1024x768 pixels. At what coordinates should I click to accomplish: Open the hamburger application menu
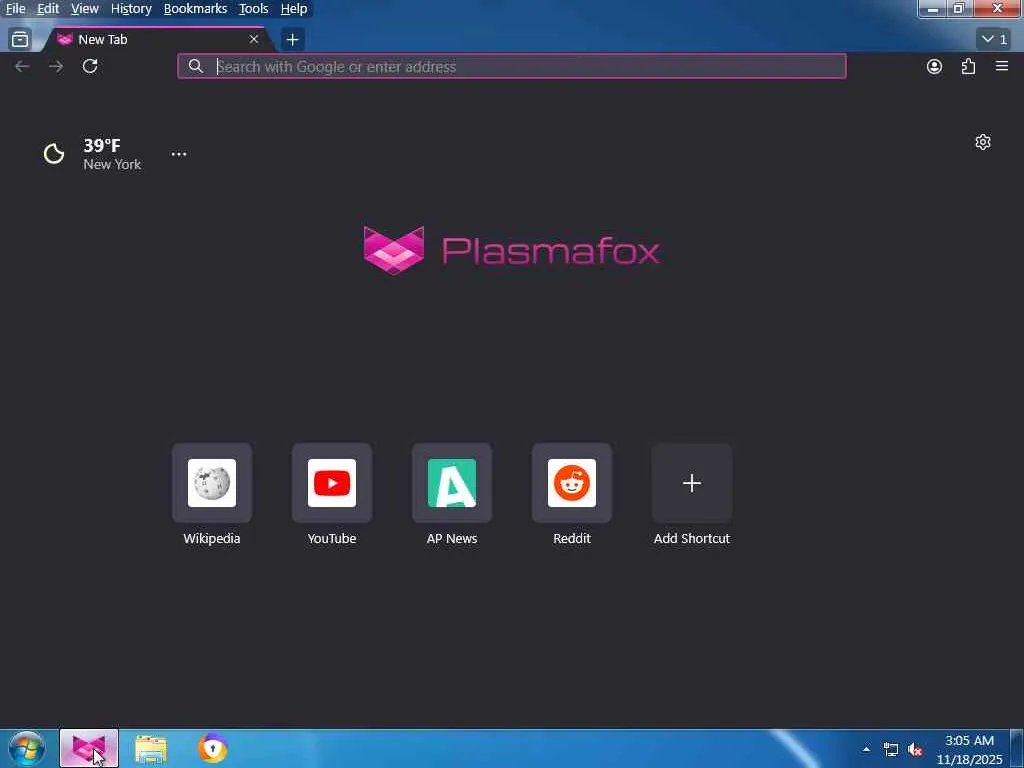[x=1002, y=66]
